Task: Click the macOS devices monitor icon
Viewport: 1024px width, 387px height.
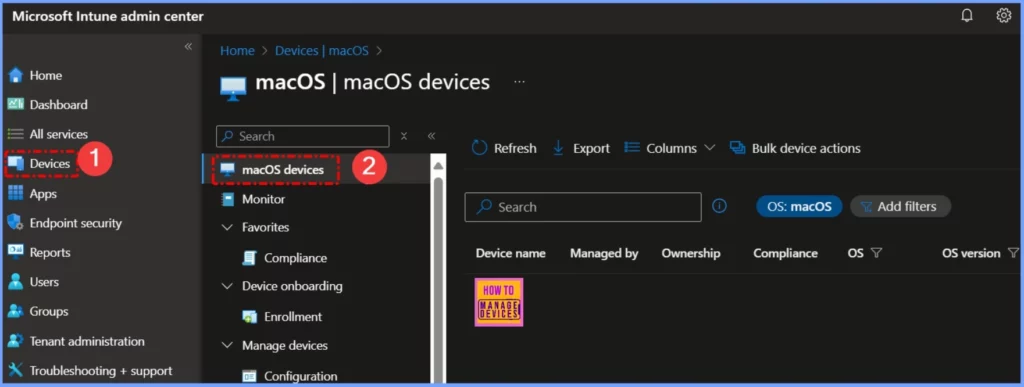Action: click(228, 170)
